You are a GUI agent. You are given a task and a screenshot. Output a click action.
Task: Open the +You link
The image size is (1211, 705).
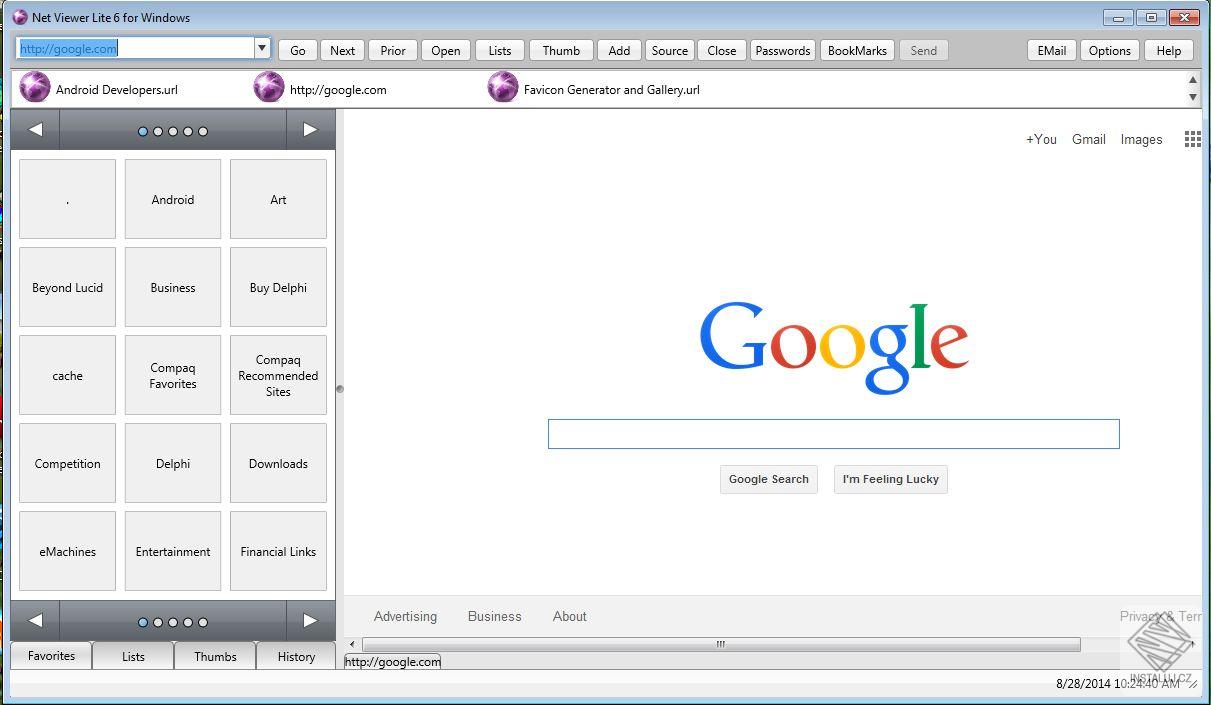pyautogui.click(x=1041, y=139)
